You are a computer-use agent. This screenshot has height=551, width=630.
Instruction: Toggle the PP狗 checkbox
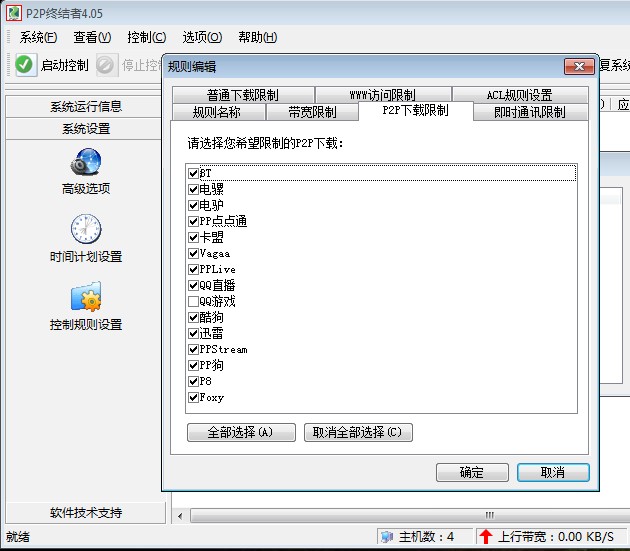(x=193, y=365)
